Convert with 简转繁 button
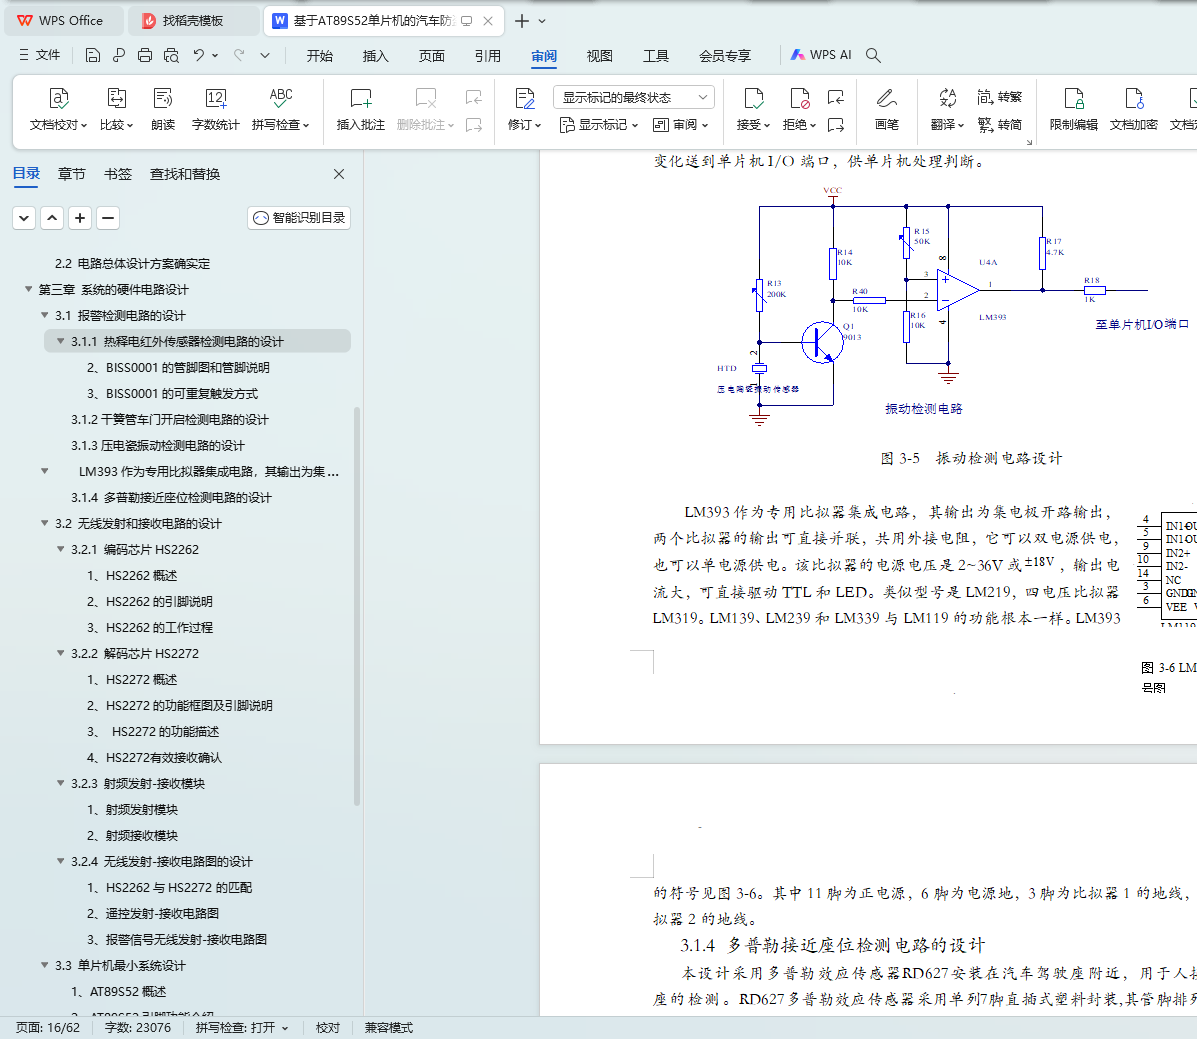Viewport: 1197px width, 1039px height. tap(999, 97)
